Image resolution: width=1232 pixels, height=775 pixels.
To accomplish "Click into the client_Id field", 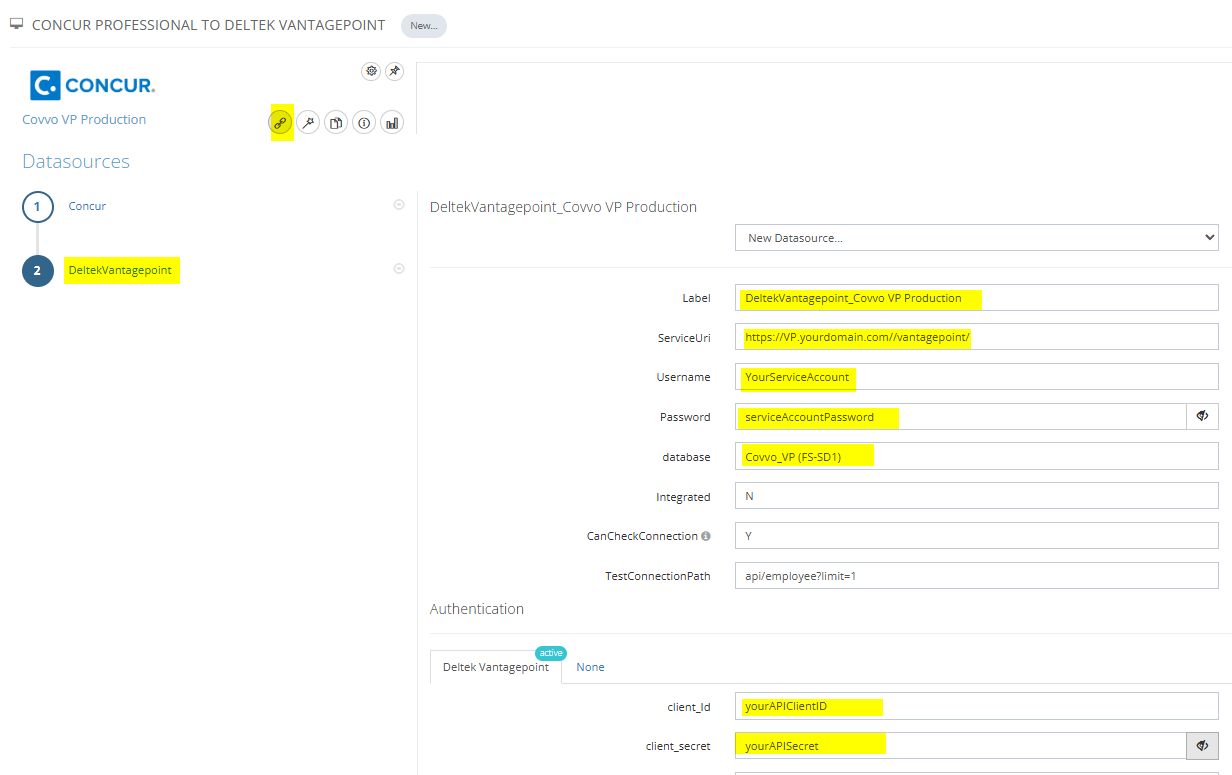I will tap(977, 706).
